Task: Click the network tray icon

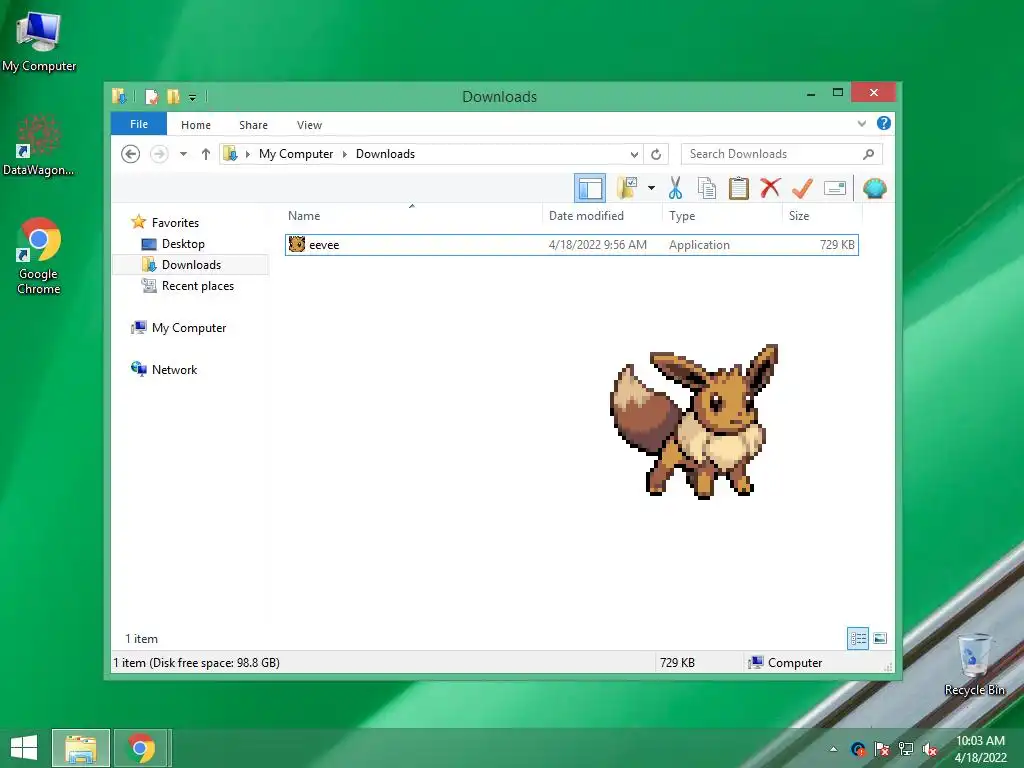Action: (x=906, y=749)
